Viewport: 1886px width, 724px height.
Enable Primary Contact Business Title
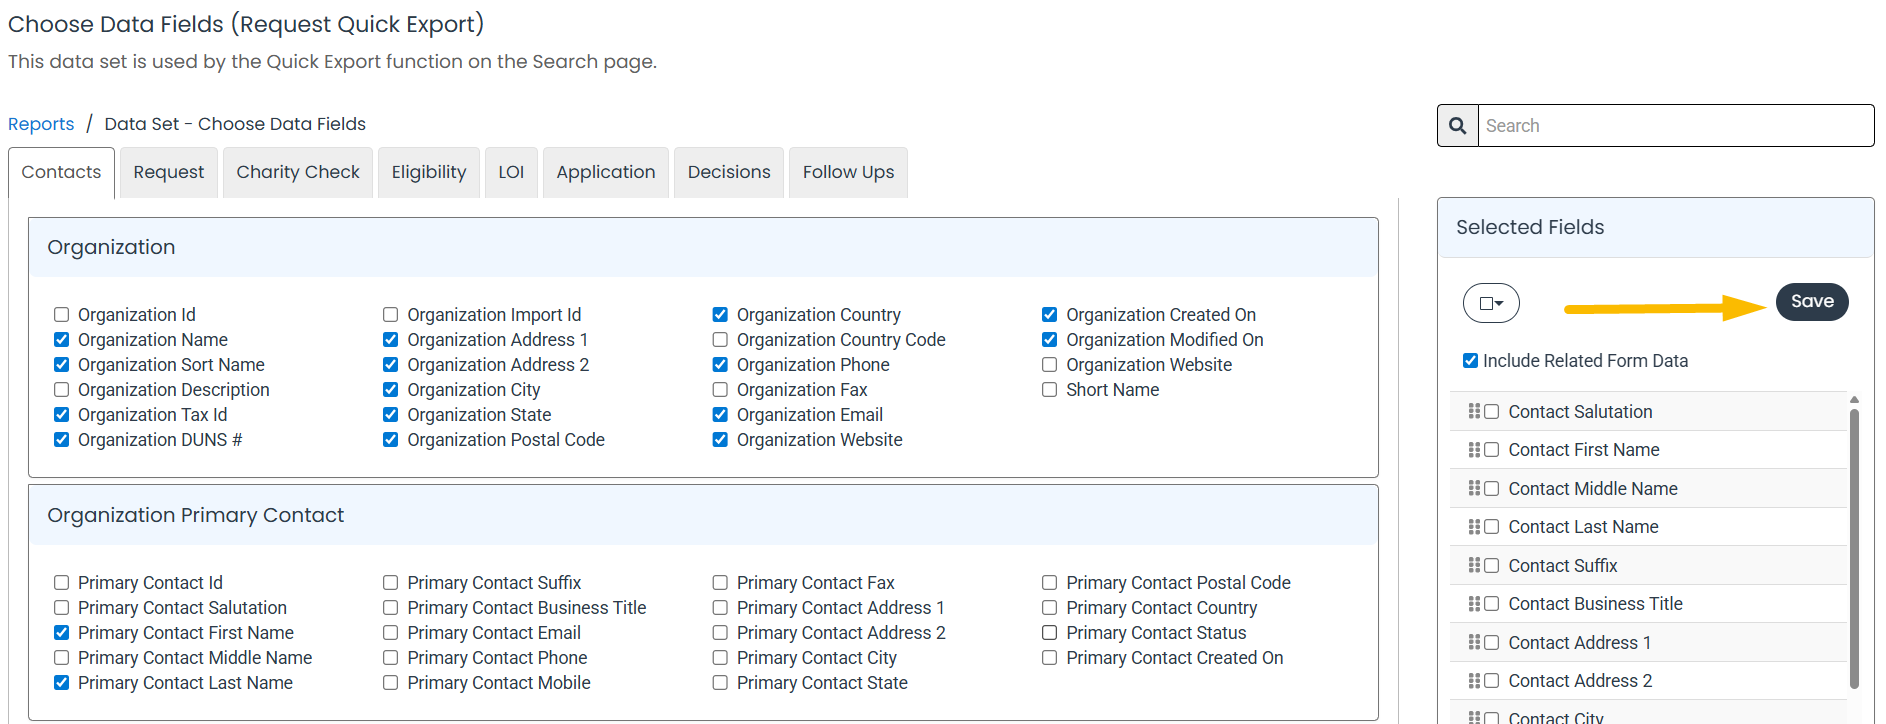391,608
